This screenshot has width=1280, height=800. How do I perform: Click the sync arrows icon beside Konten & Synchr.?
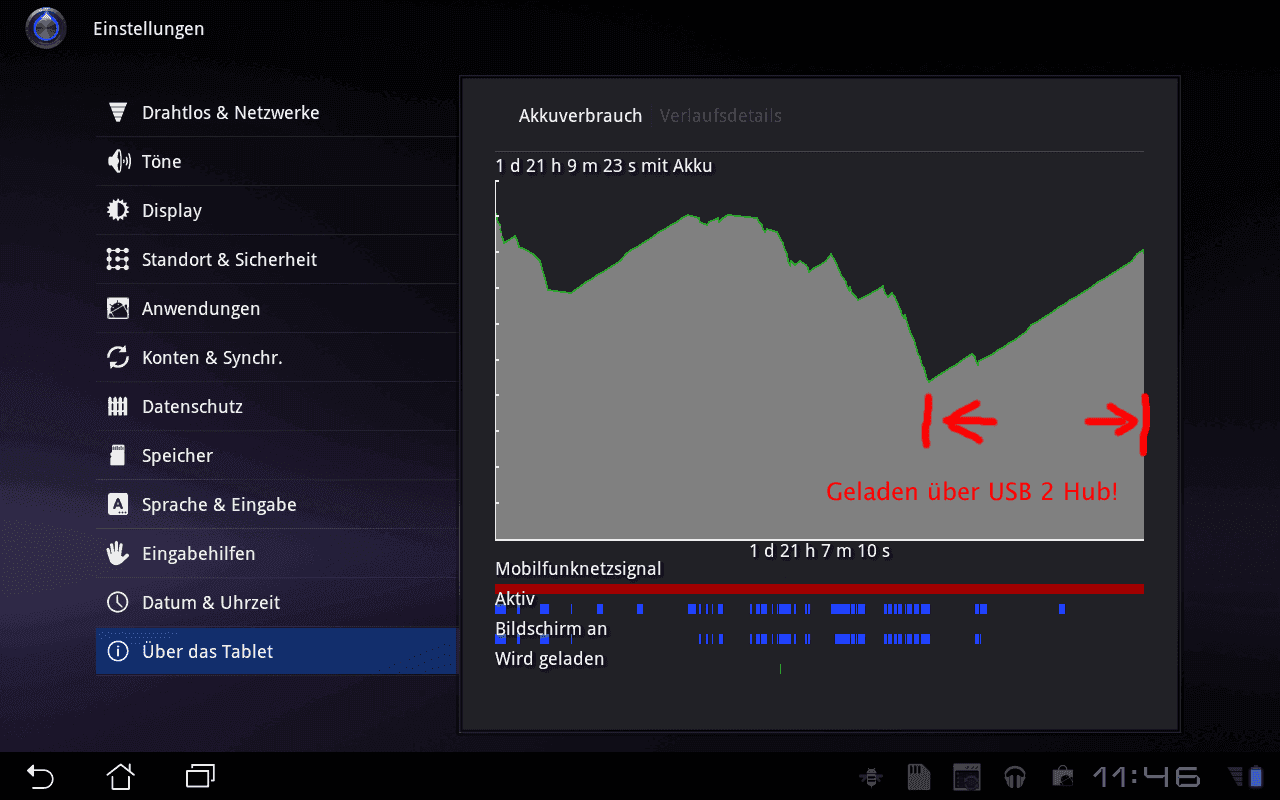[118, 357]
